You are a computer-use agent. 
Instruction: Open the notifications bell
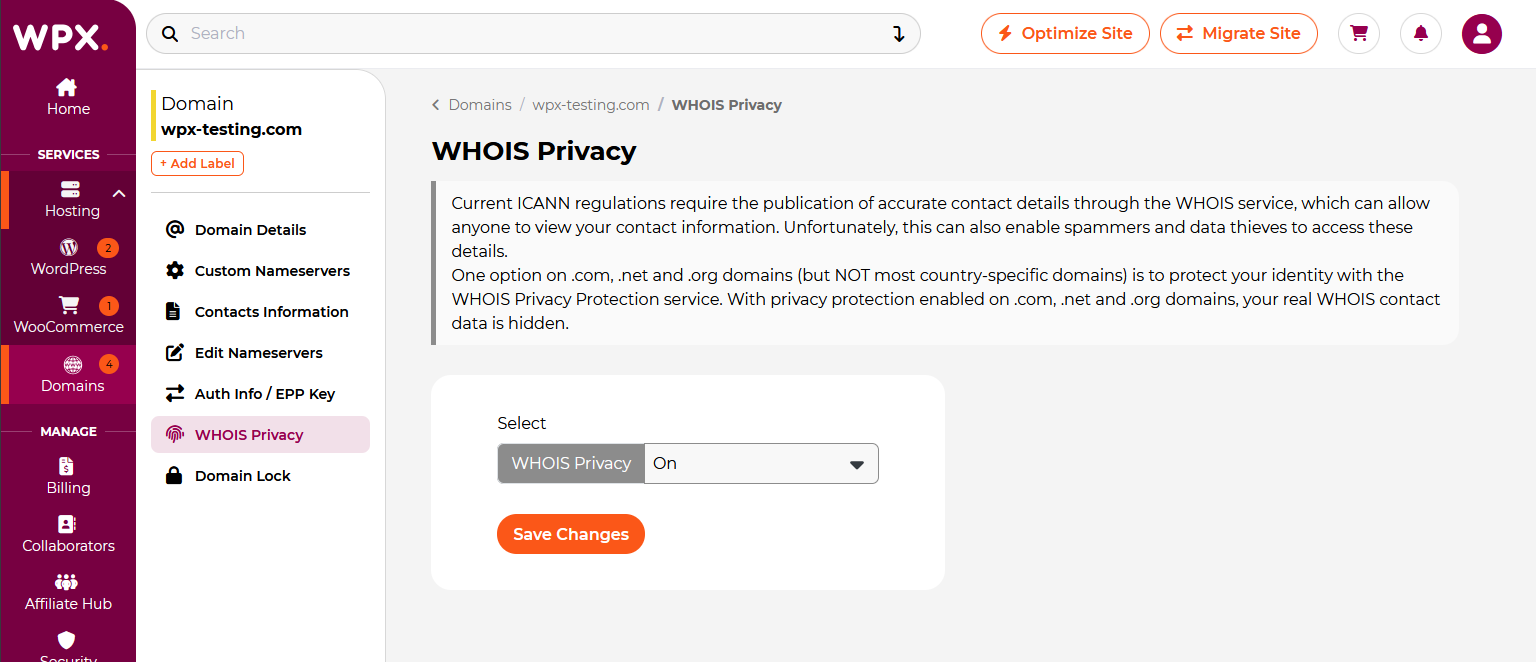pos(1421,33)
